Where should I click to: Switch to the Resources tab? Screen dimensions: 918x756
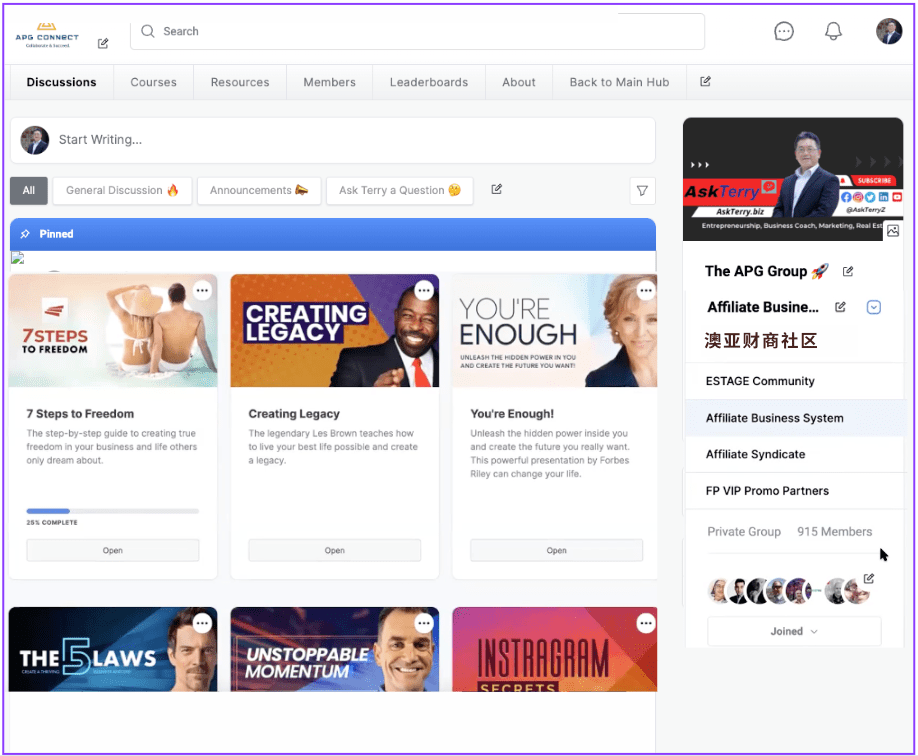[x=240, y=82]
